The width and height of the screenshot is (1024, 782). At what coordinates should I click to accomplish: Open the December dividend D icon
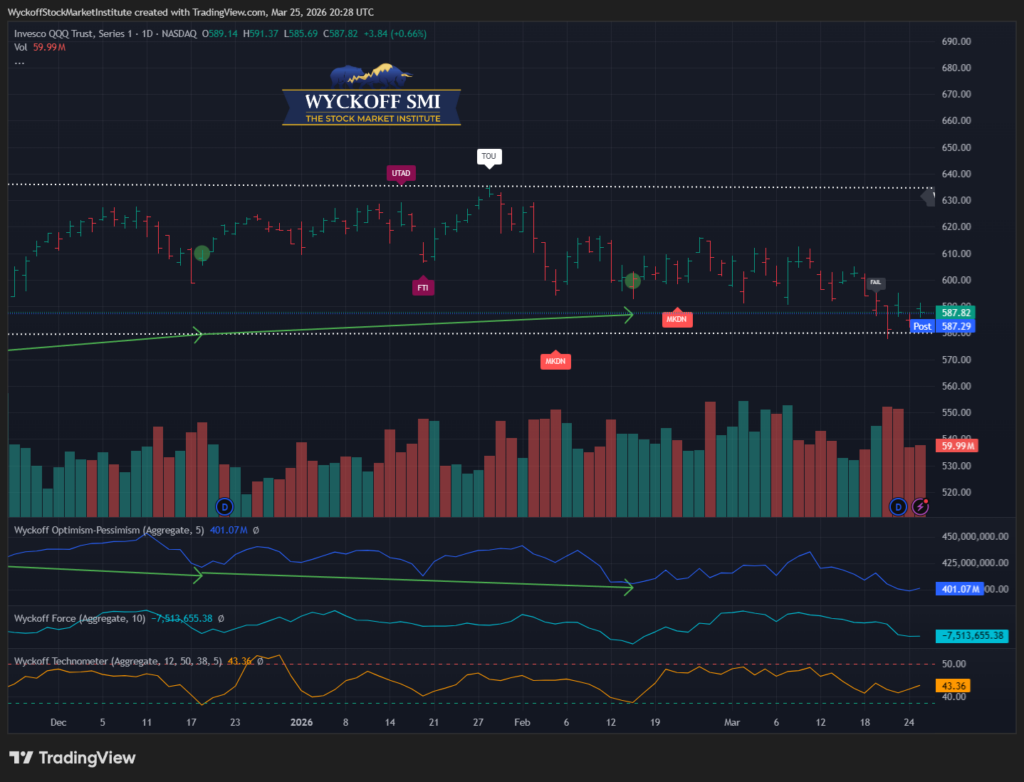[224, 506]
